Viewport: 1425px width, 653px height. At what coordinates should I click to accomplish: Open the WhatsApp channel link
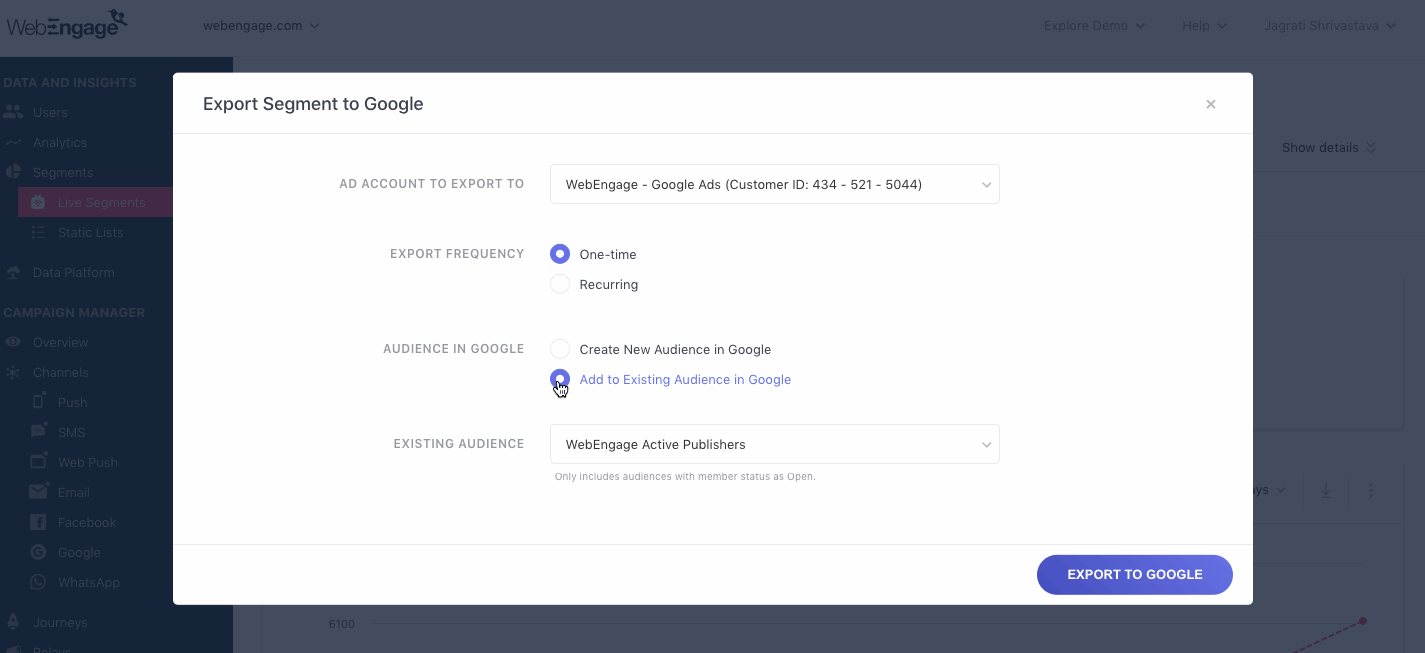(89, 582)
